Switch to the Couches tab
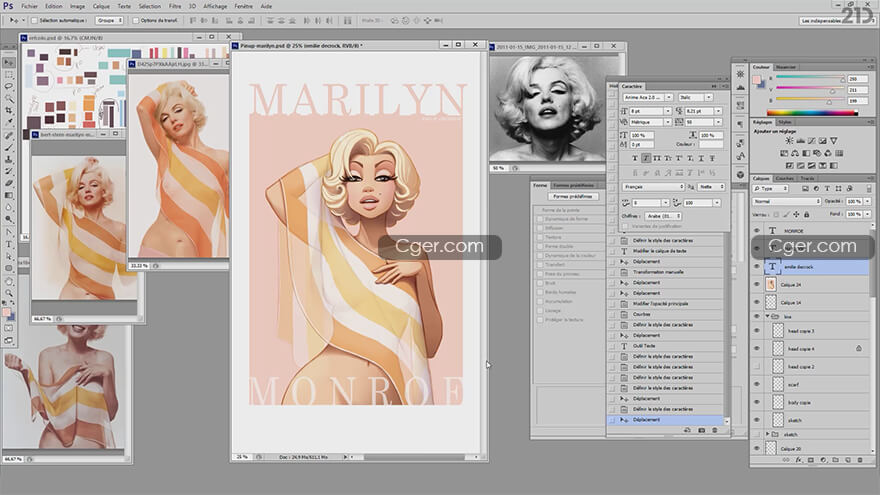The height and width of the screenshot is (495, 880). (784, 178)
